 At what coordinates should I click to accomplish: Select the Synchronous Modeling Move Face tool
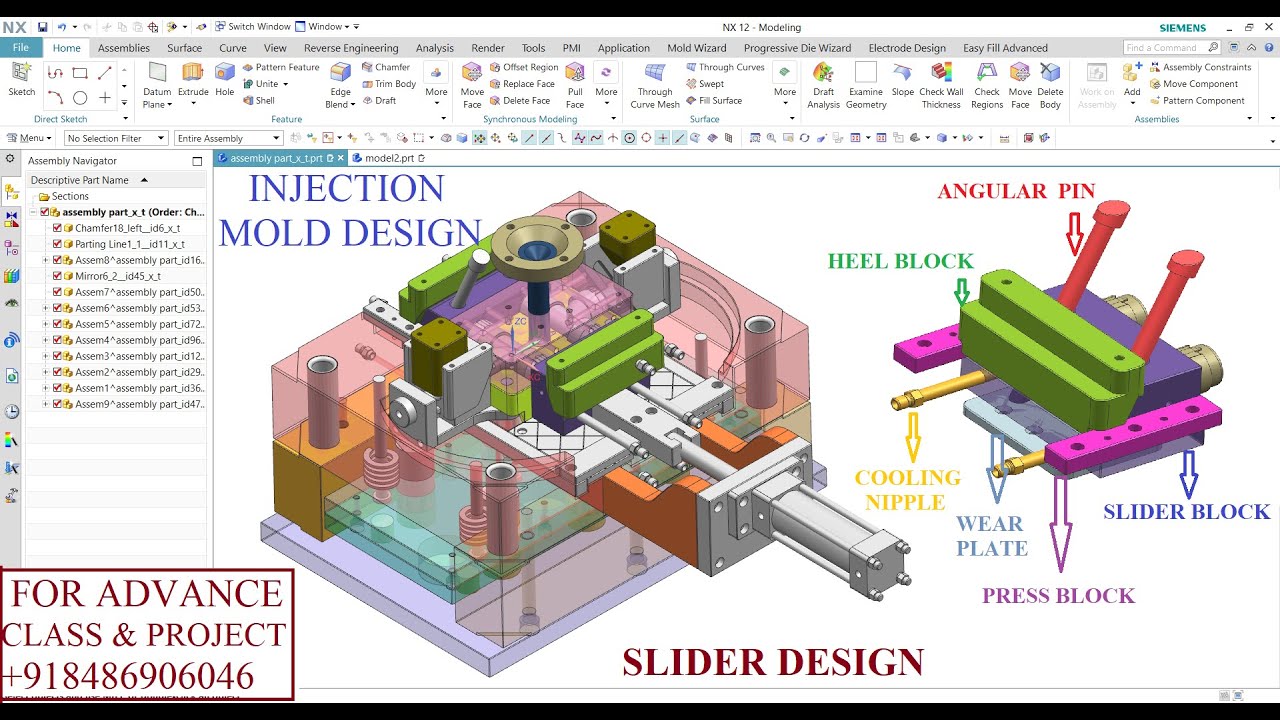472,85
